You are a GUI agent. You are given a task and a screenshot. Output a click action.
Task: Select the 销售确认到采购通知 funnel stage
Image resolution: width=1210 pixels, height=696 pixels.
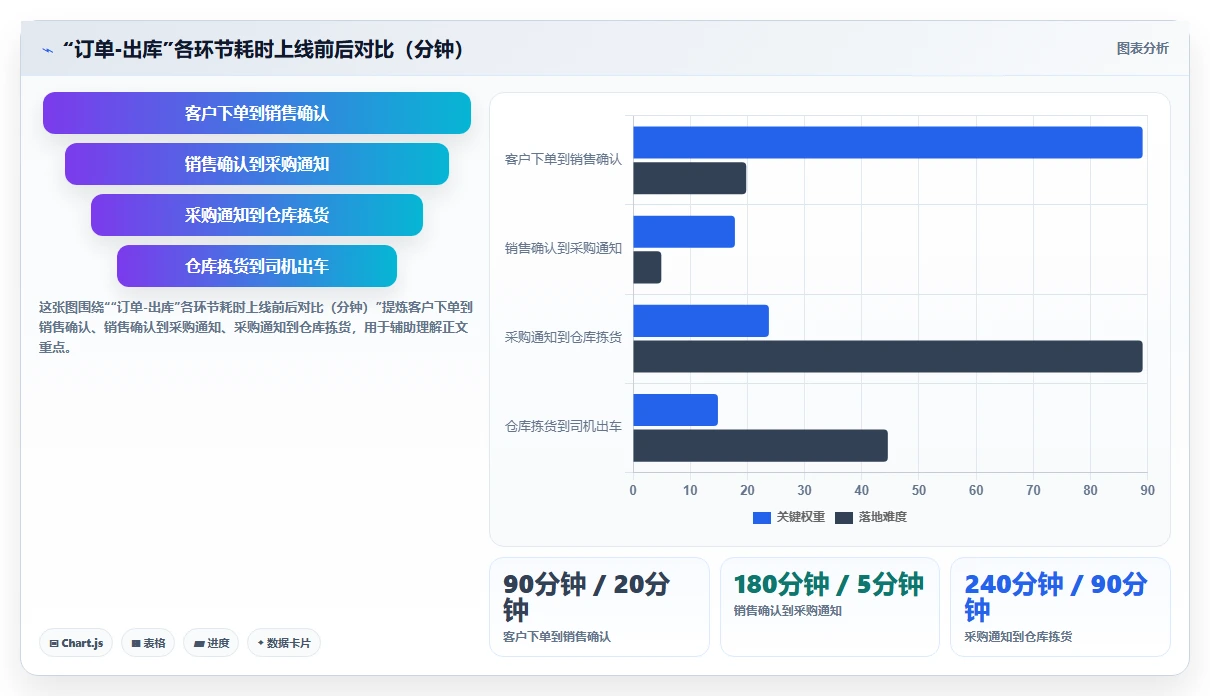pos(257,164)
